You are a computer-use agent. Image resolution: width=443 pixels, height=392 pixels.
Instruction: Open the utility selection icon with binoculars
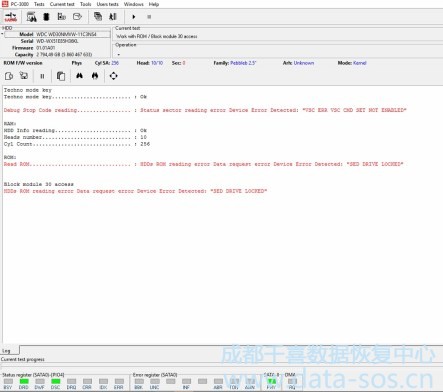pyautogui.click(x=31, y=17)
